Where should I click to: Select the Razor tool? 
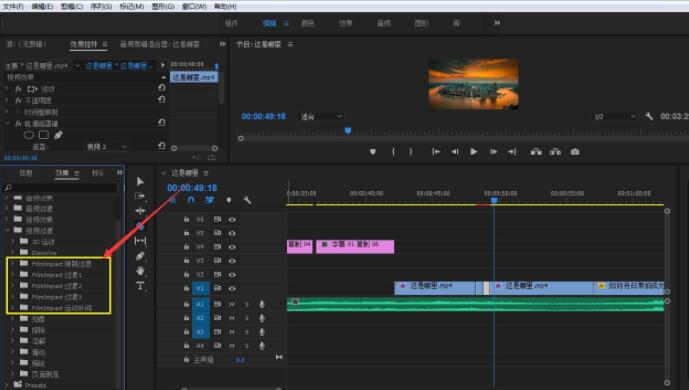click(x=140, y=226)
